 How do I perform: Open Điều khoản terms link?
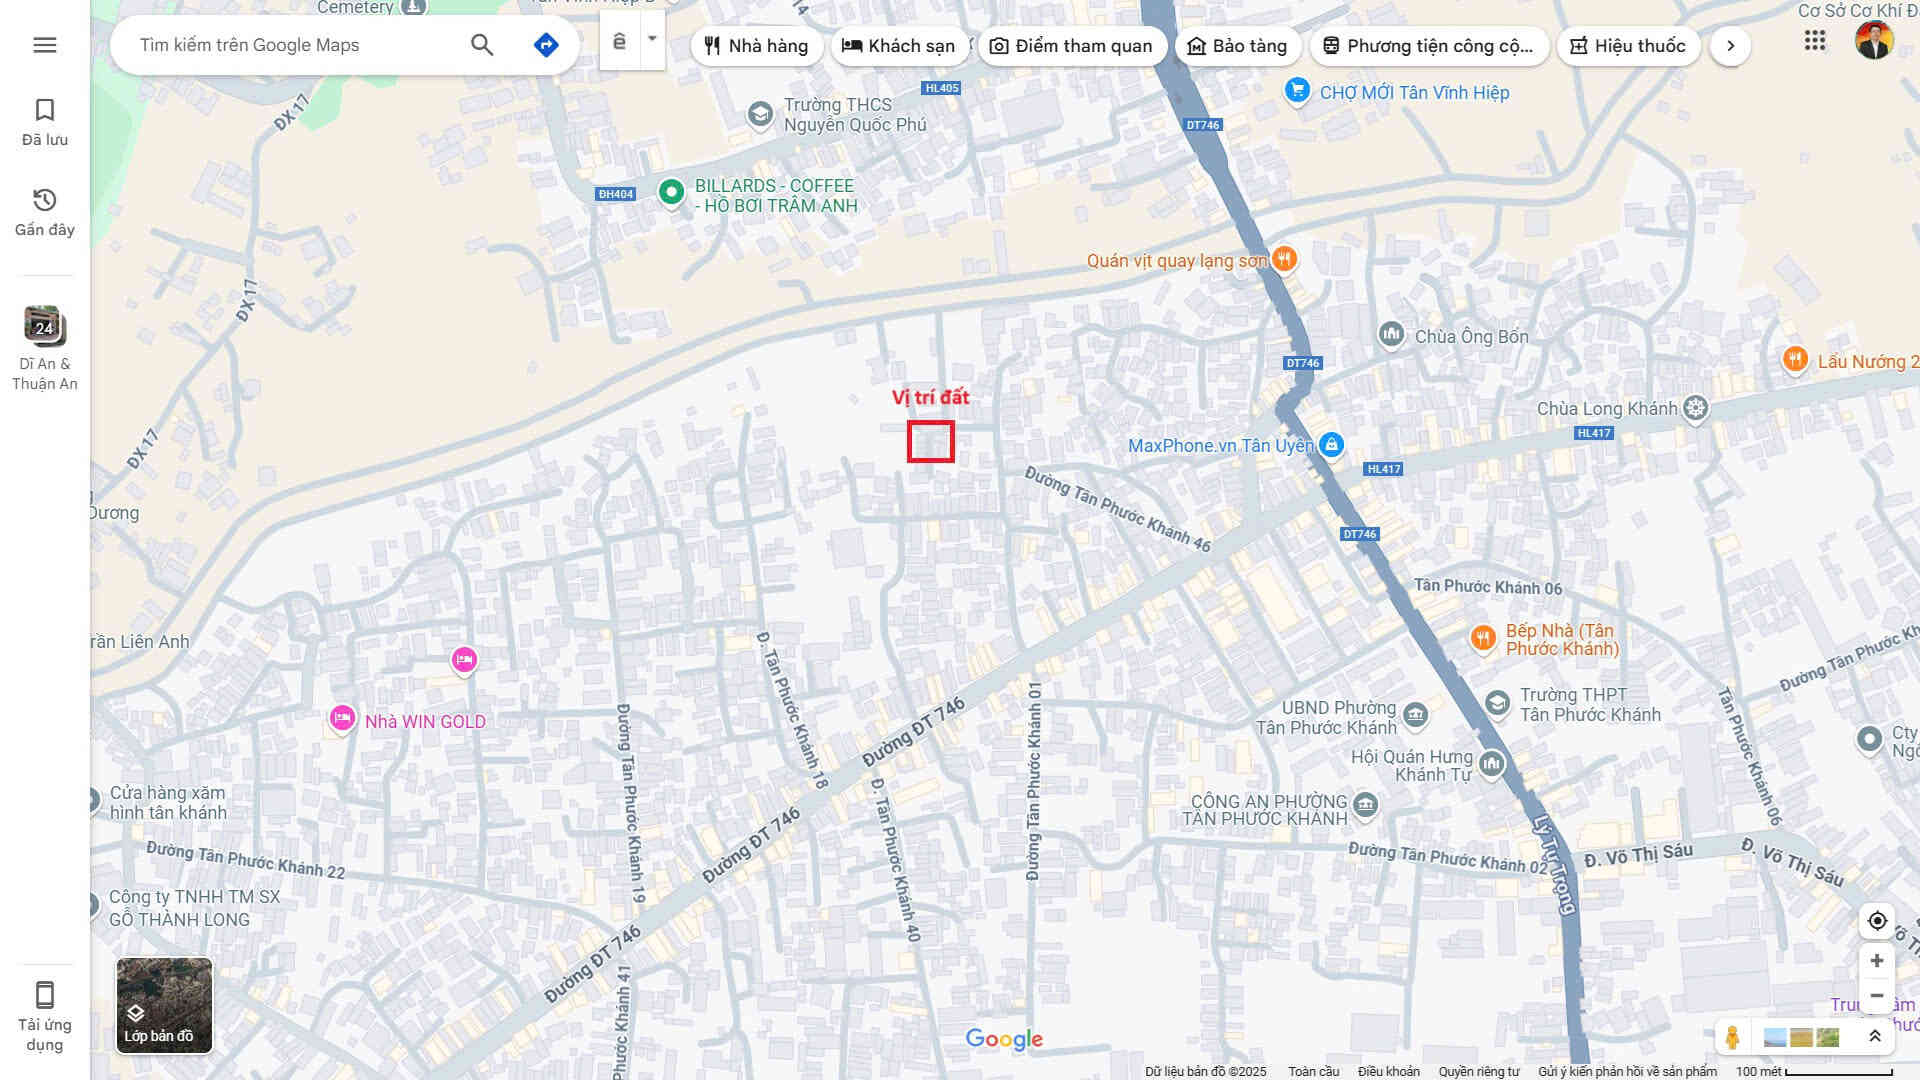1388,1071
